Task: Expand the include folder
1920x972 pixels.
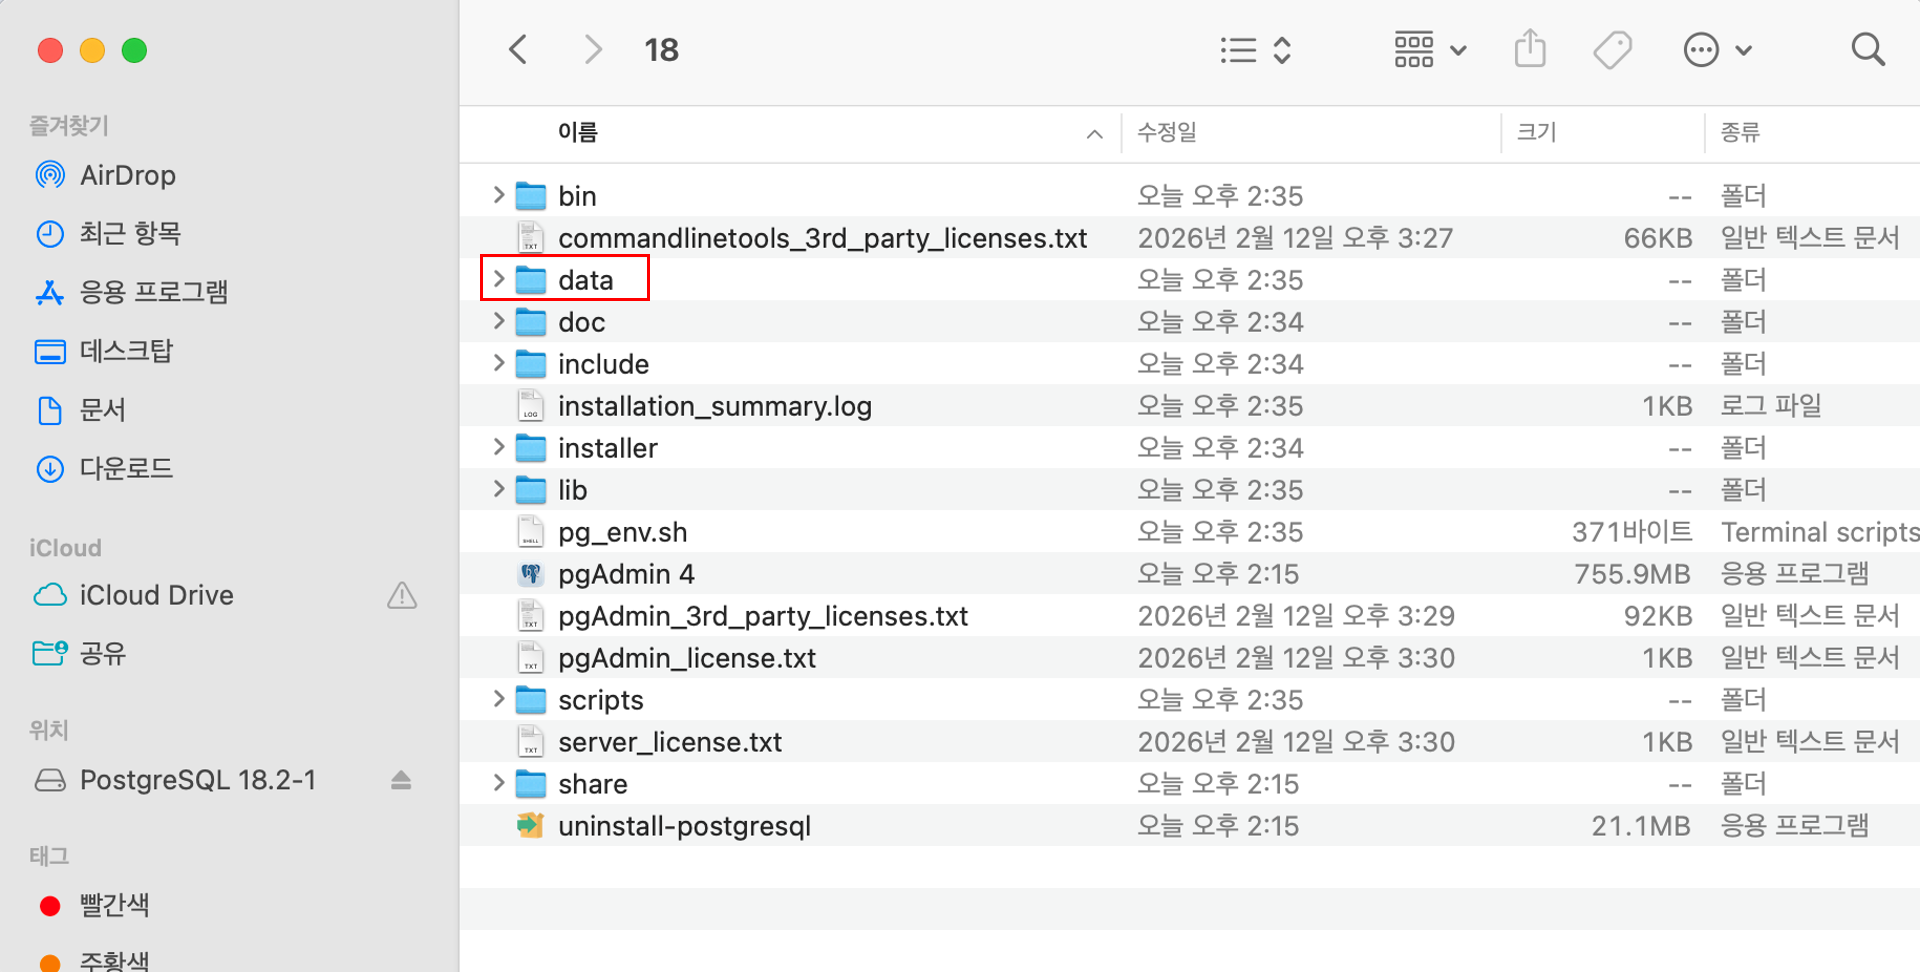Action: 497,363
